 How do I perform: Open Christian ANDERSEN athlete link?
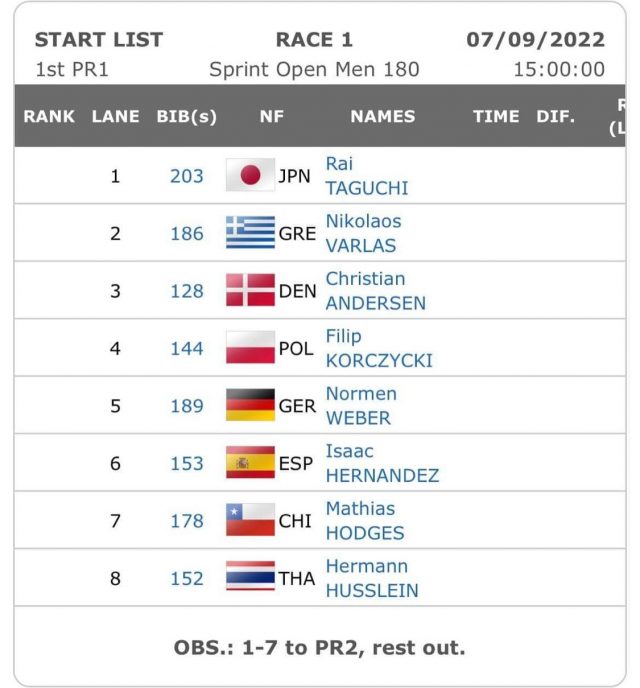pyautogui.click(x=375, y=291)
